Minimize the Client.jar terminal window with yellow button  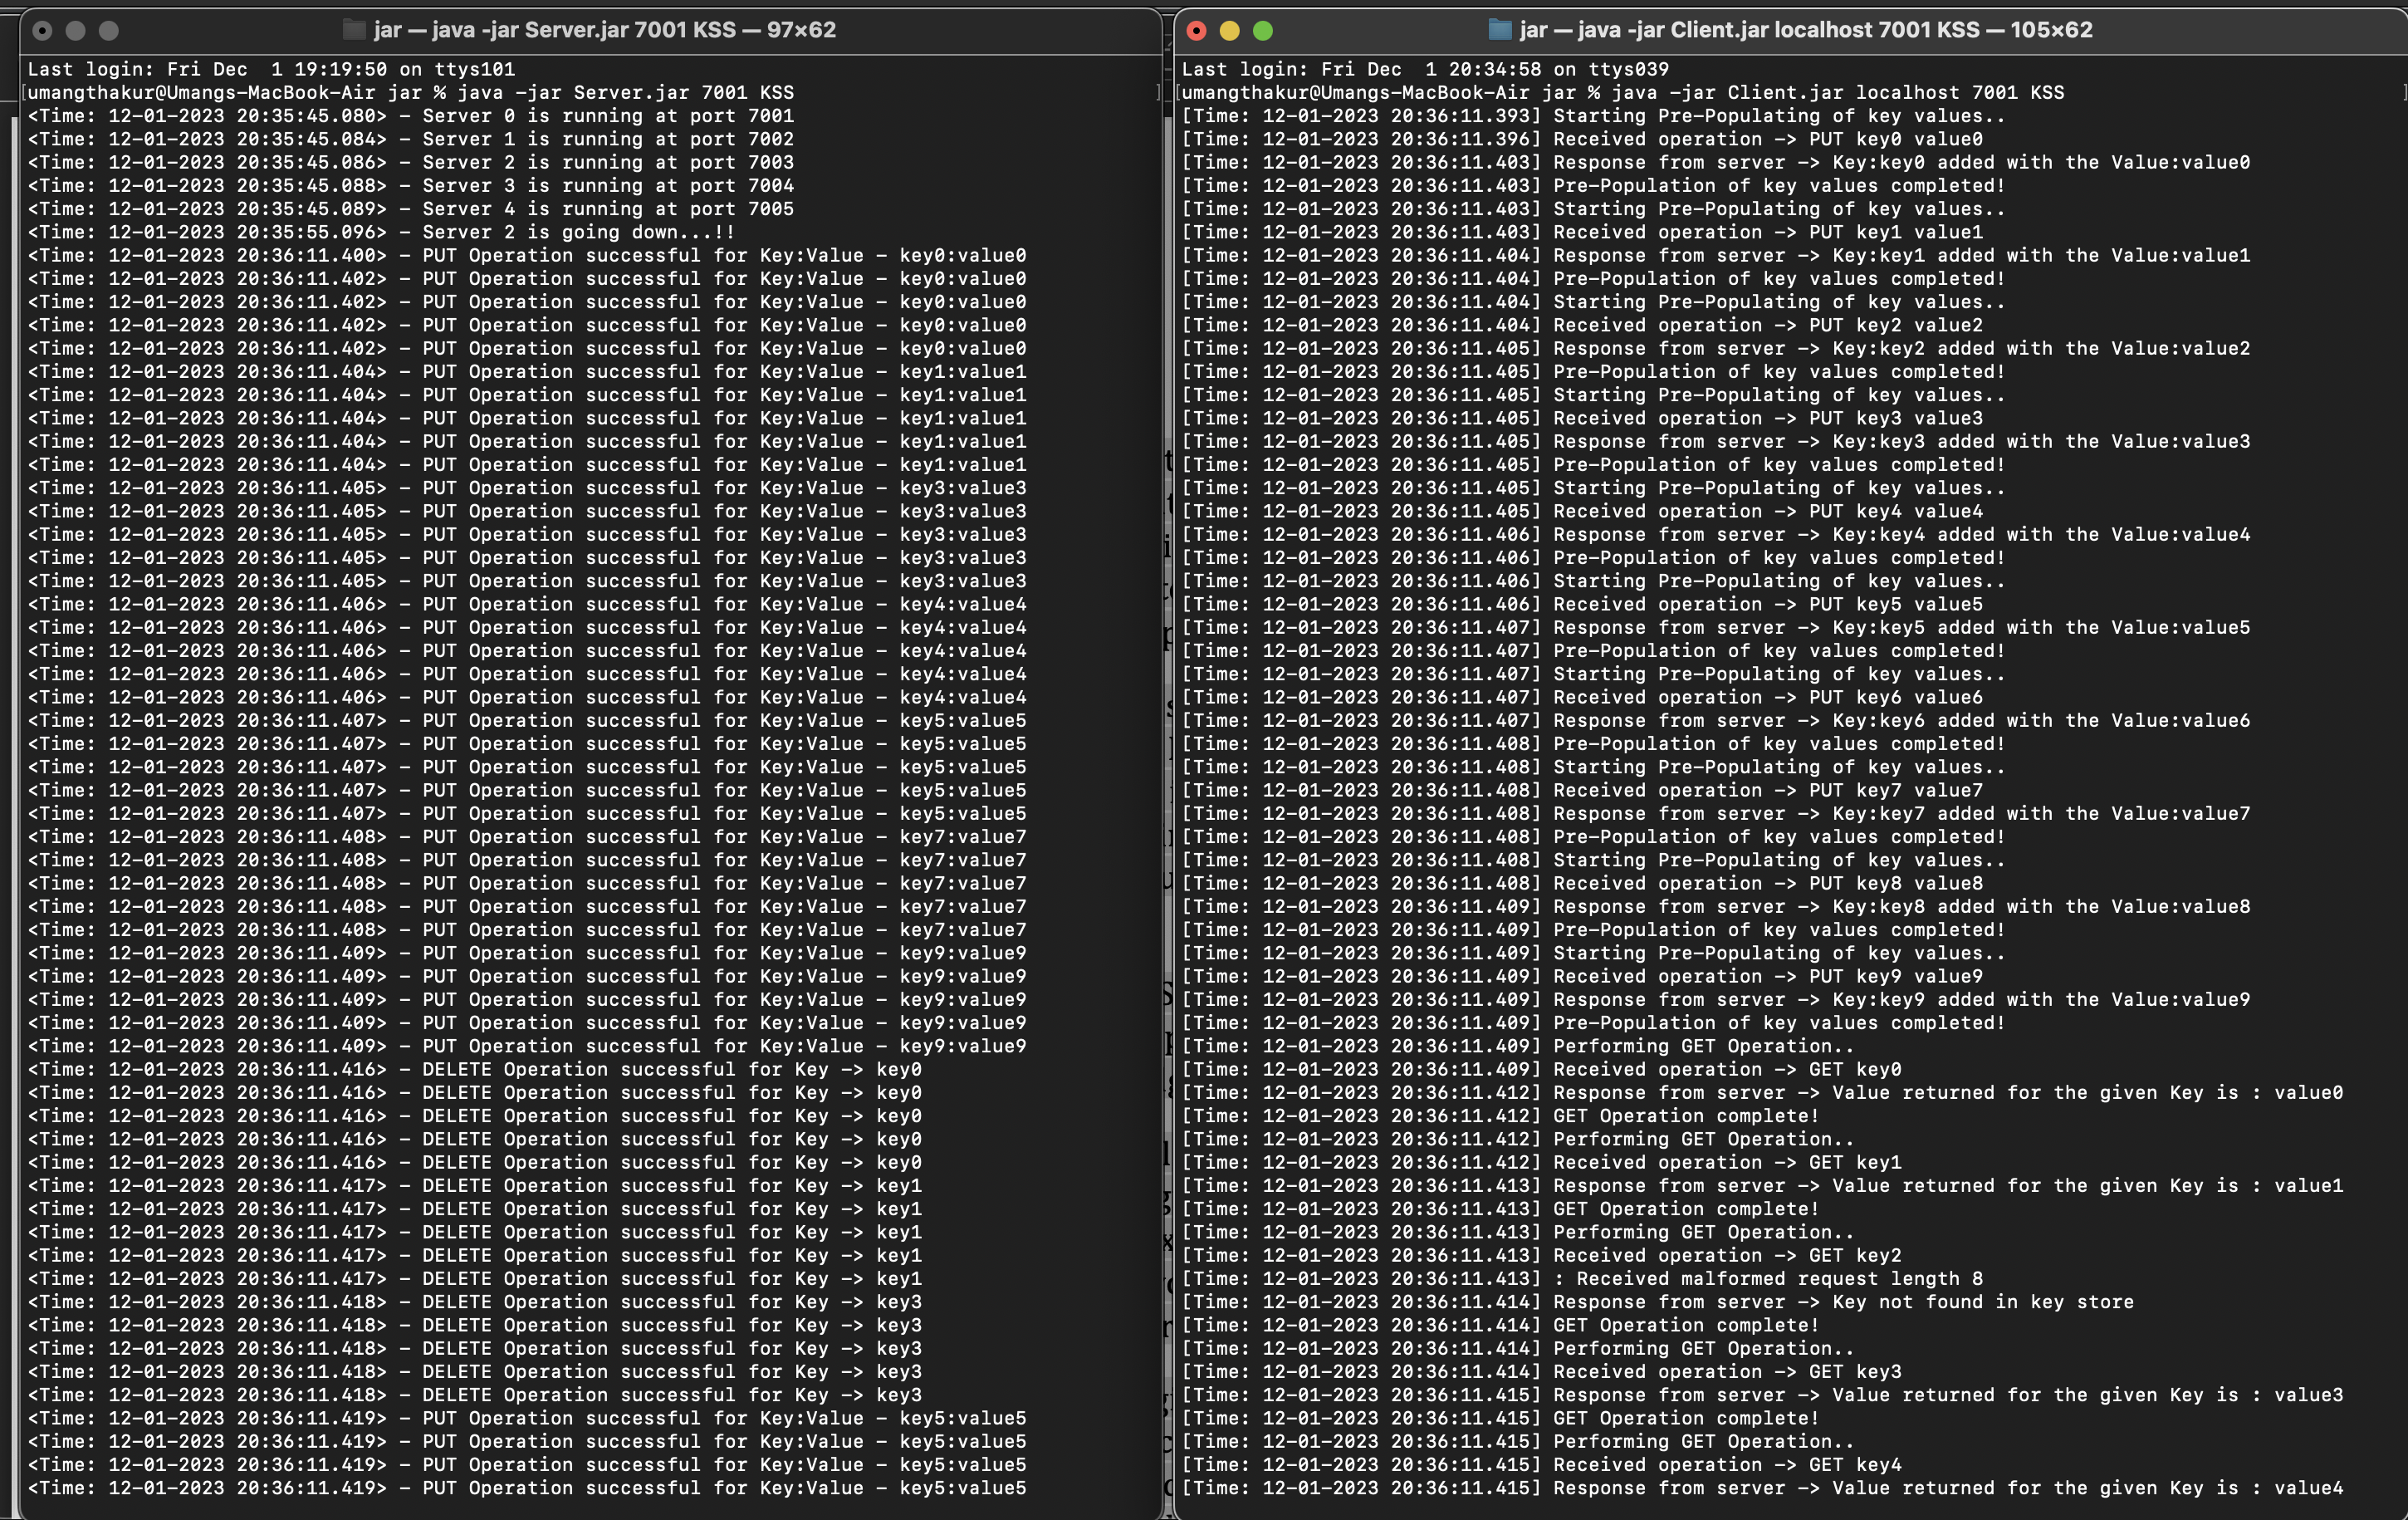[x=1229, y=31]
